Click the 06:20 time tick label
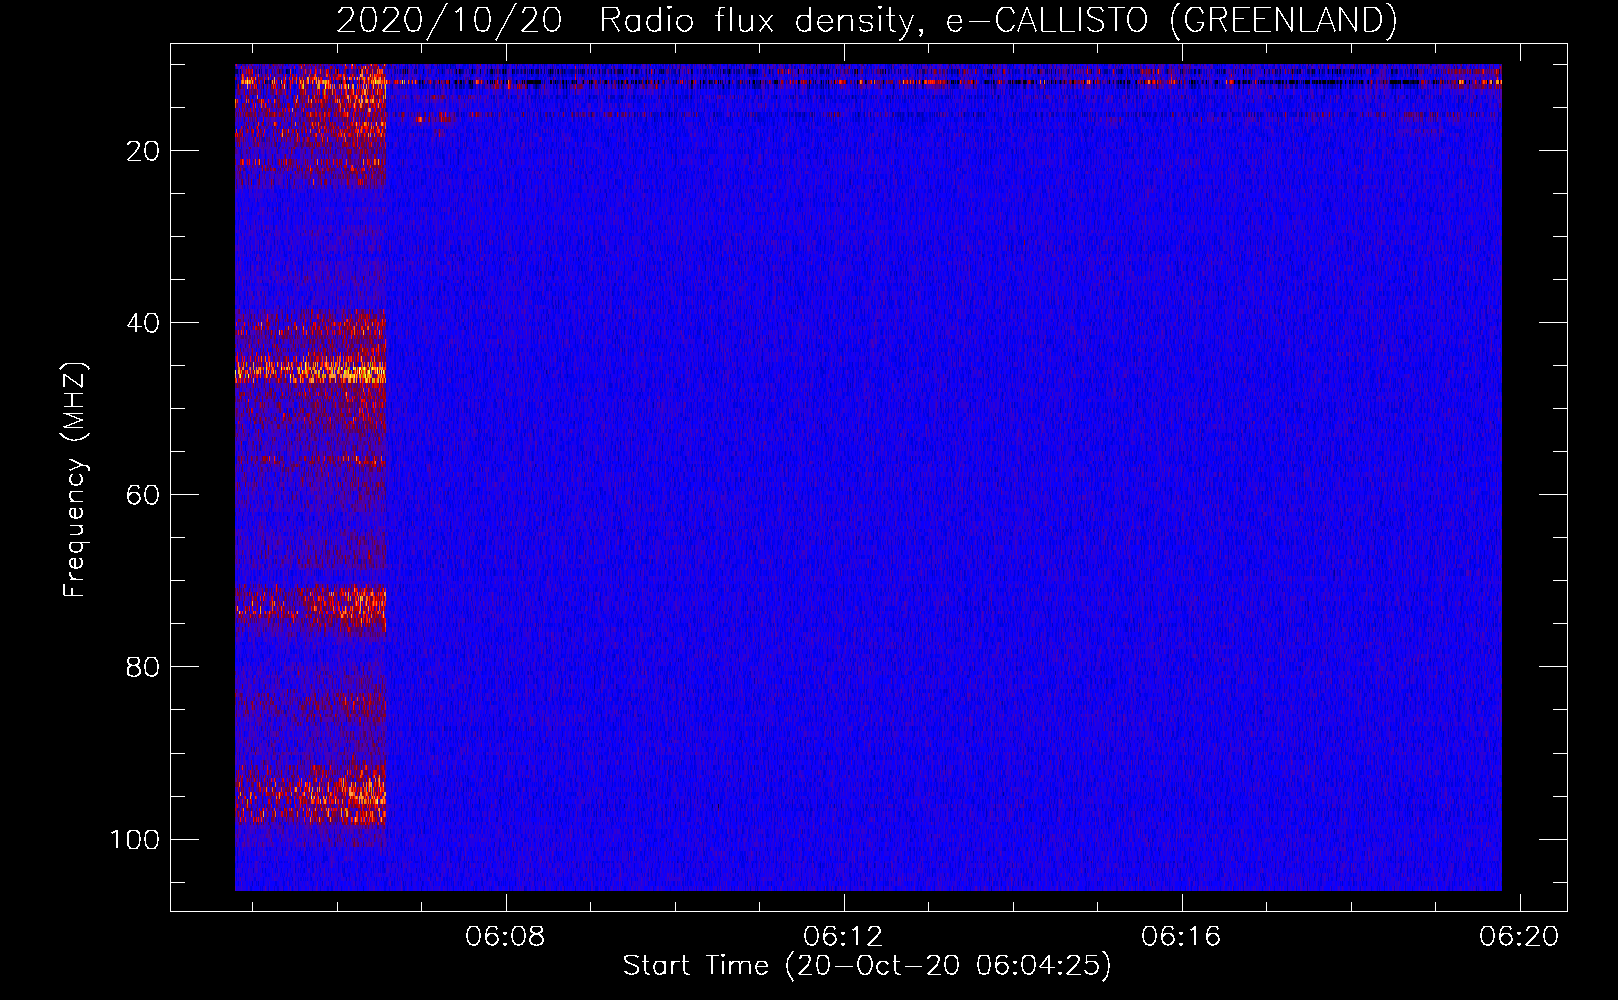The image size is (1618, 1000). (x=1520, y=937)
